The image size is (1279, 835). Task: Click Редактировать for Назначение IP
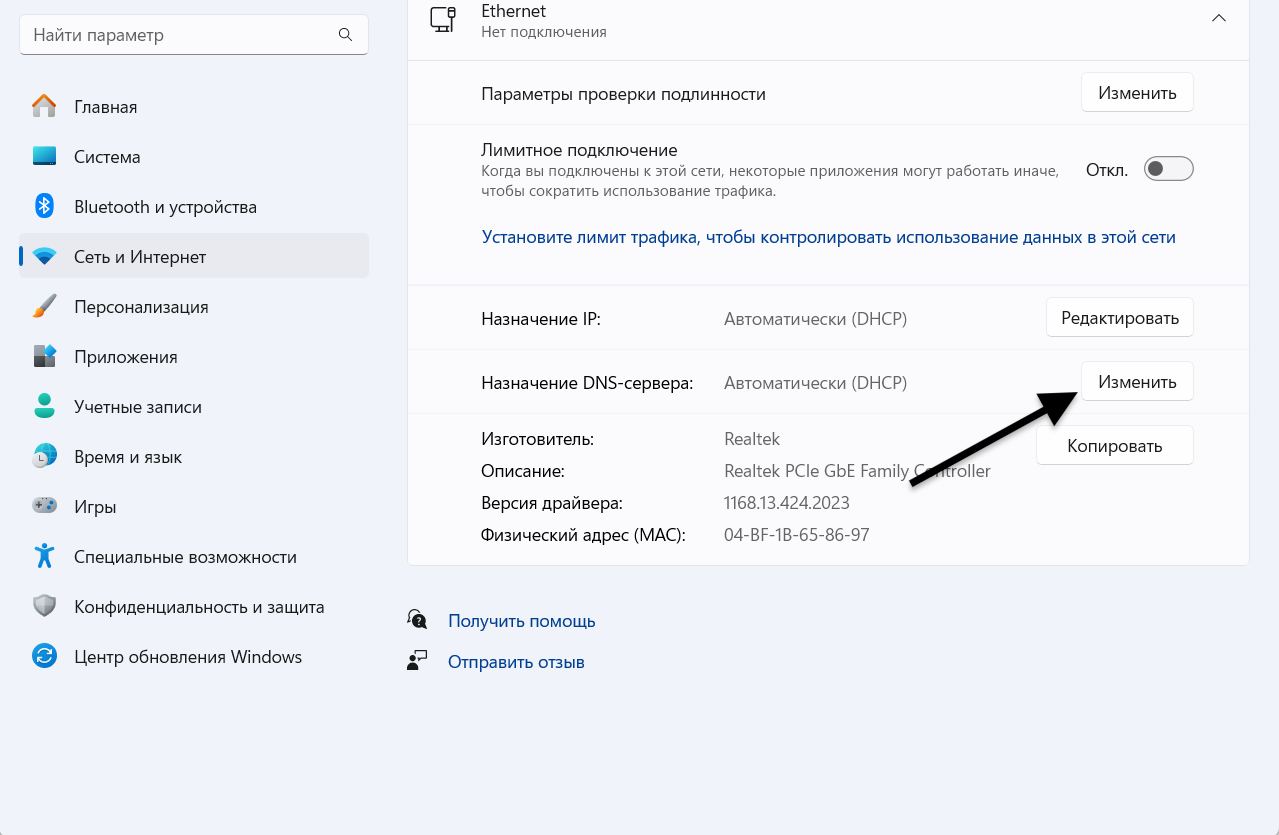[x=1119, y=318]
